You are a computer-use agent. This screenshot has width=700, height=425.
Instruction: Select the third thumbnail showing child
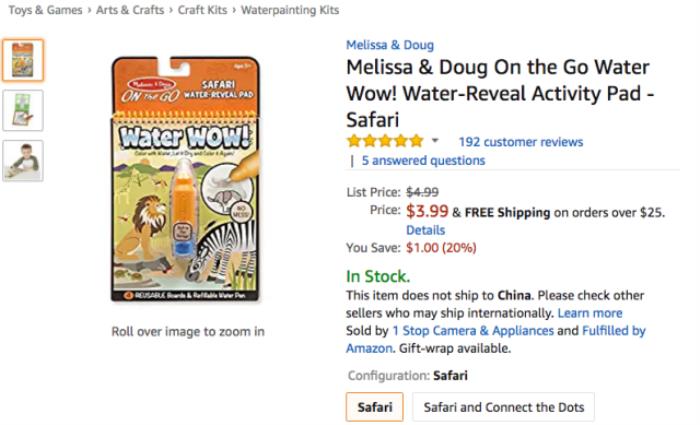pyautogui.click(x=23, y=160)
